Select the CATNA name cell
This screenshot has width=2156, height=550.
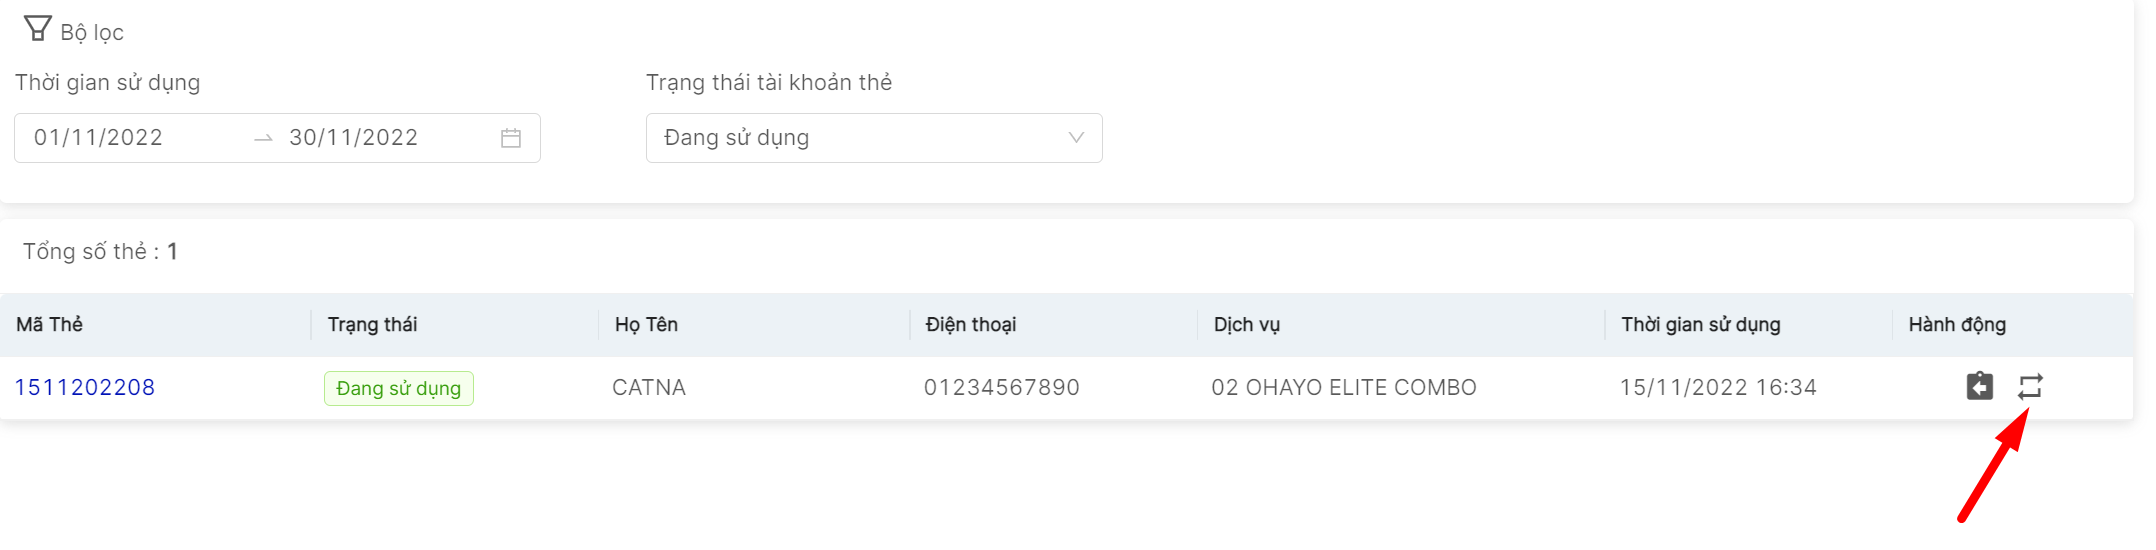tap(649, 388)
